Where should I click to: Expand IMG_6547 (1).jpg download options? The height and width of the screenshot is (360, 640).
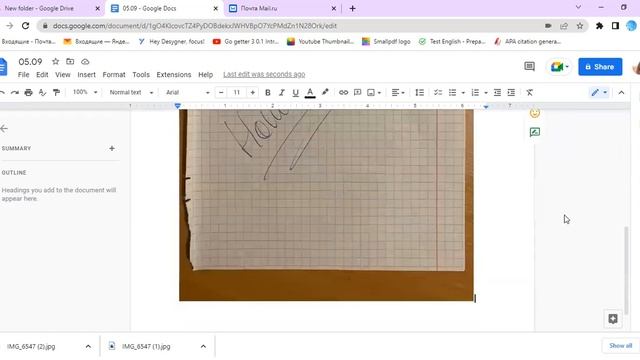coord(203,347)
